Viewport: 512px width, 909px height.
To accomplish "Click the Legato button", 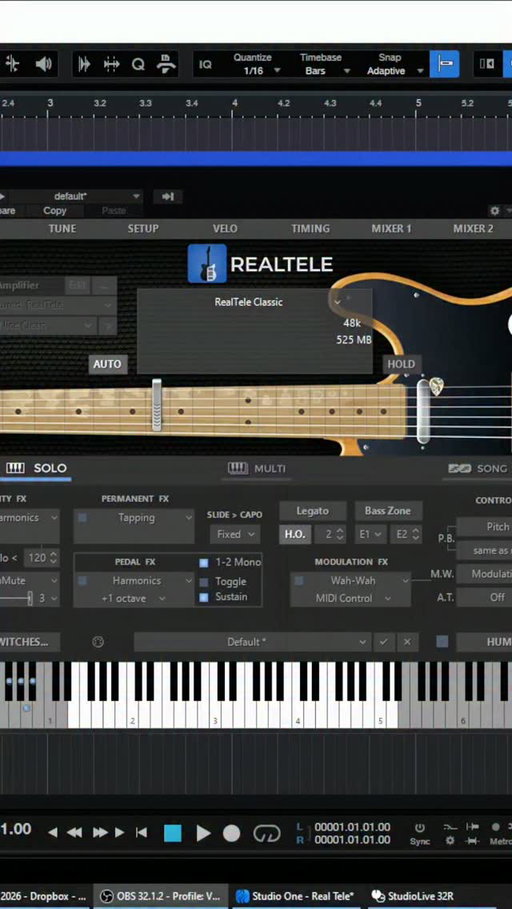I will click(x=313, y=511).
